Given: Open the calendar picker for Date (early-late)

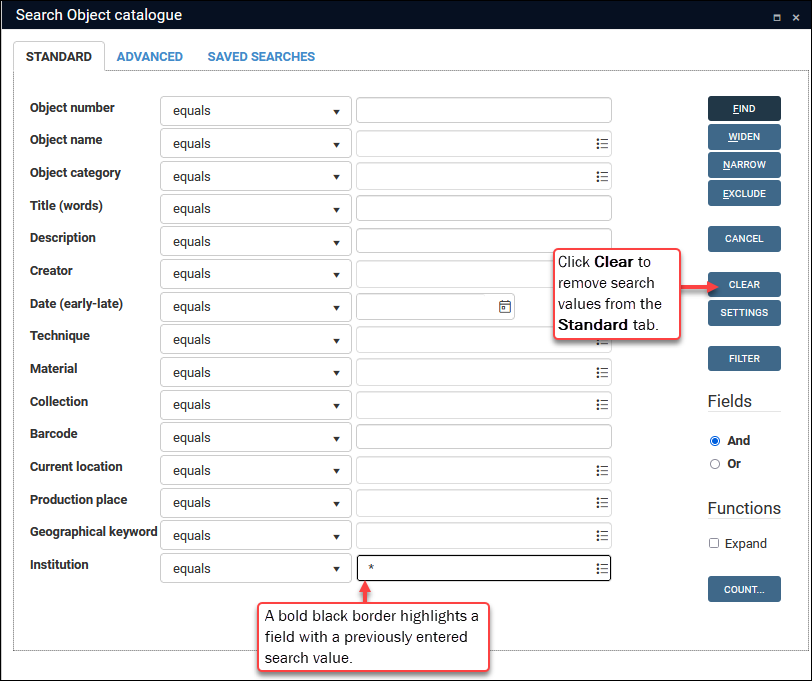Looking at the screenshot, I should coord(504,306).
